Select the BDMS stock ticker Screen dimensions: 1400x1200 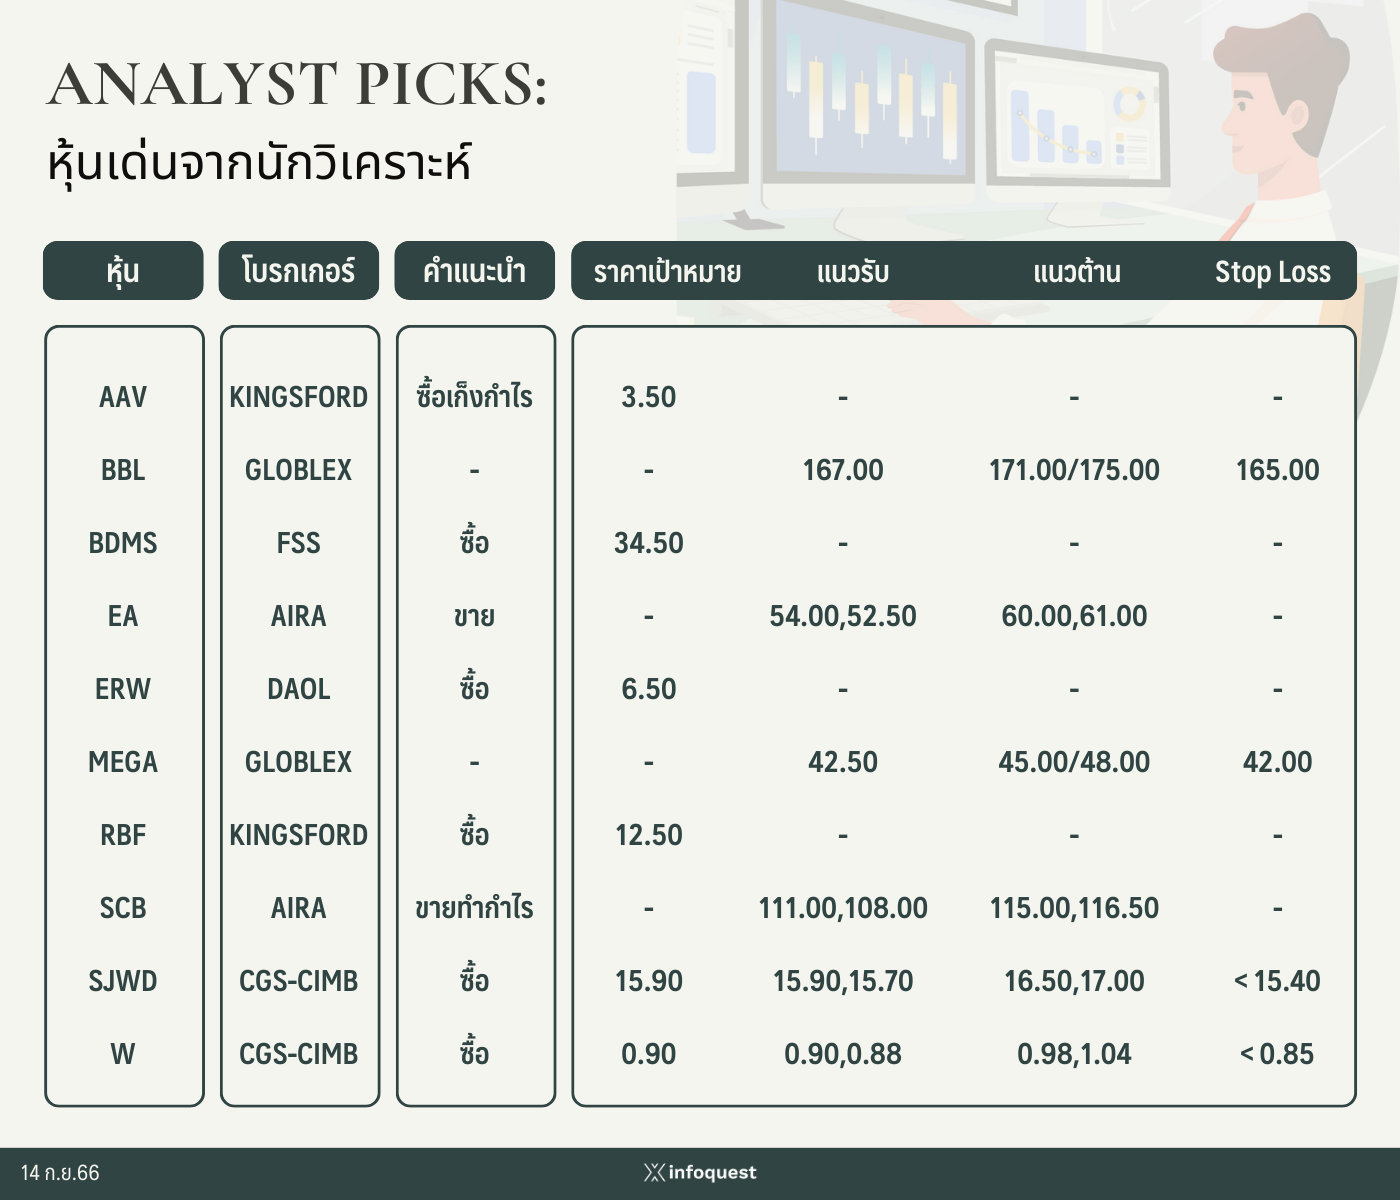[x=123, y=543]
